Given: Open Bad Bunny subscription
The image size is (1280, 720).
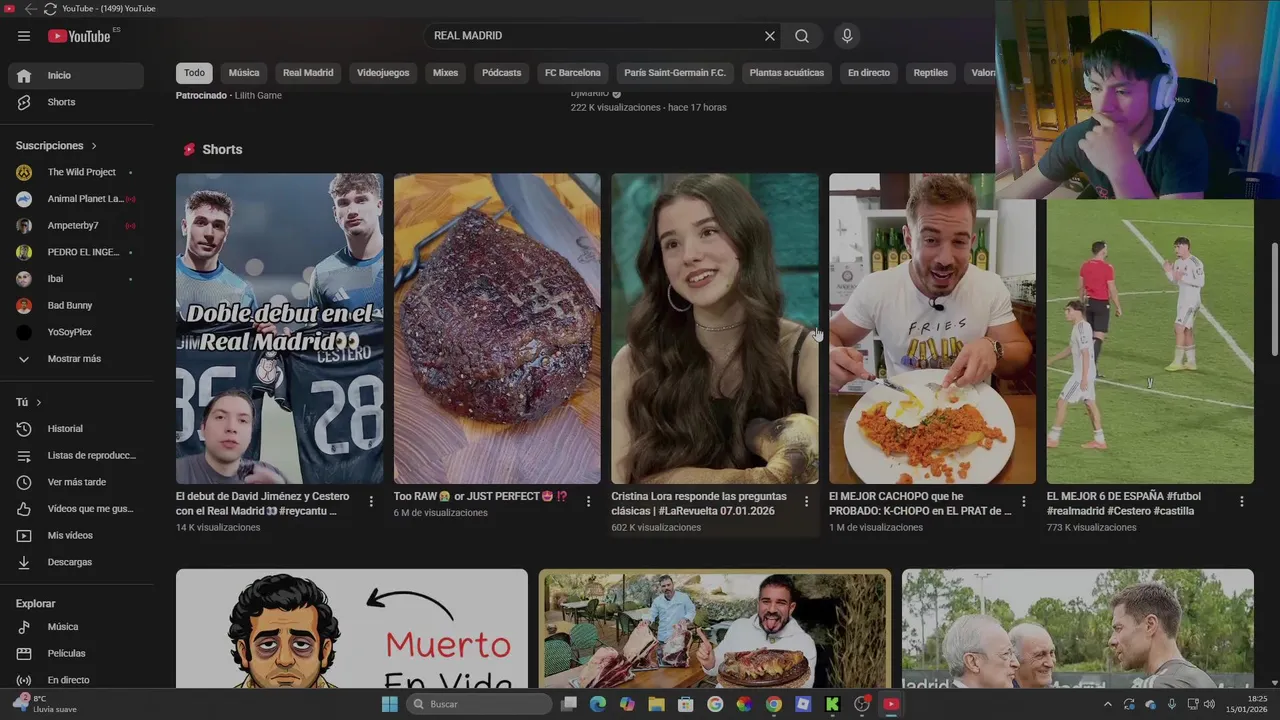Looking at the screenshot, I should 76,305.
